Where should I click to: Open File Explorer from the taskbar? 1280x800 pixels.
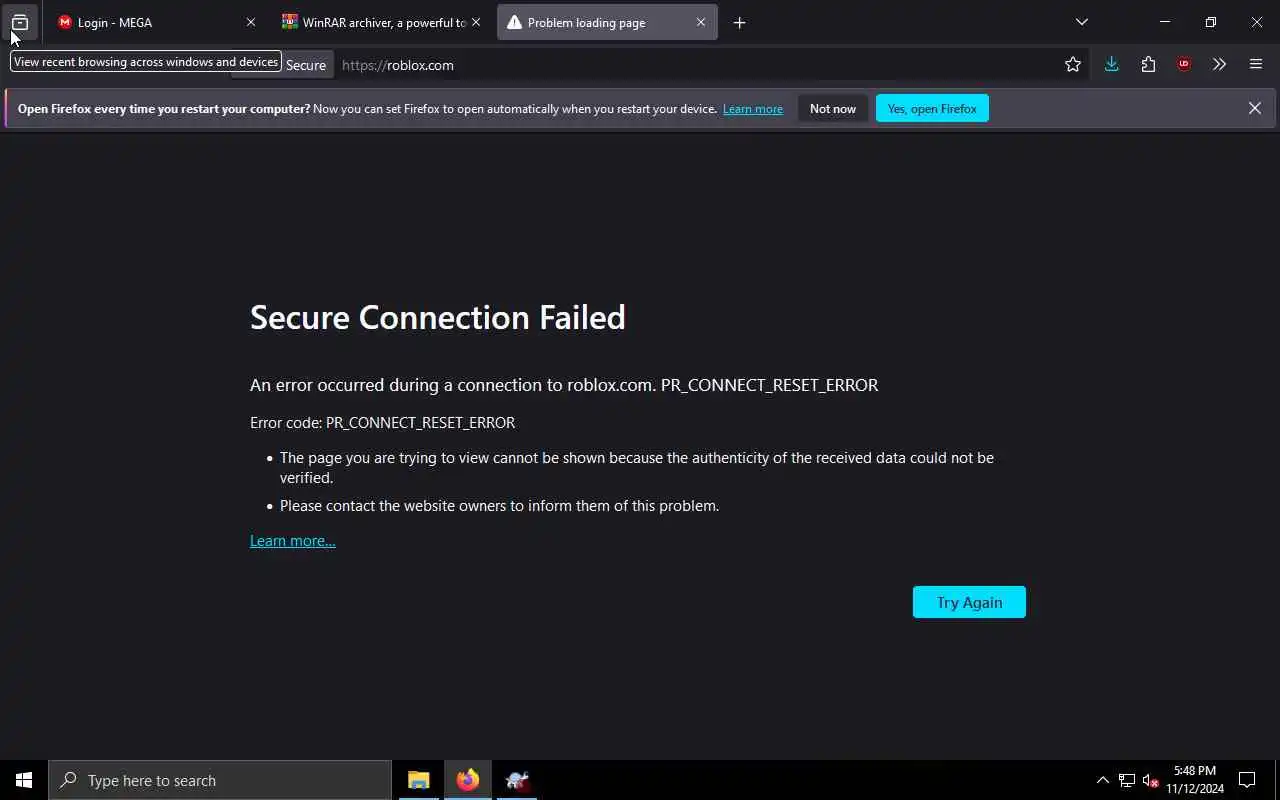click(419, 780)
